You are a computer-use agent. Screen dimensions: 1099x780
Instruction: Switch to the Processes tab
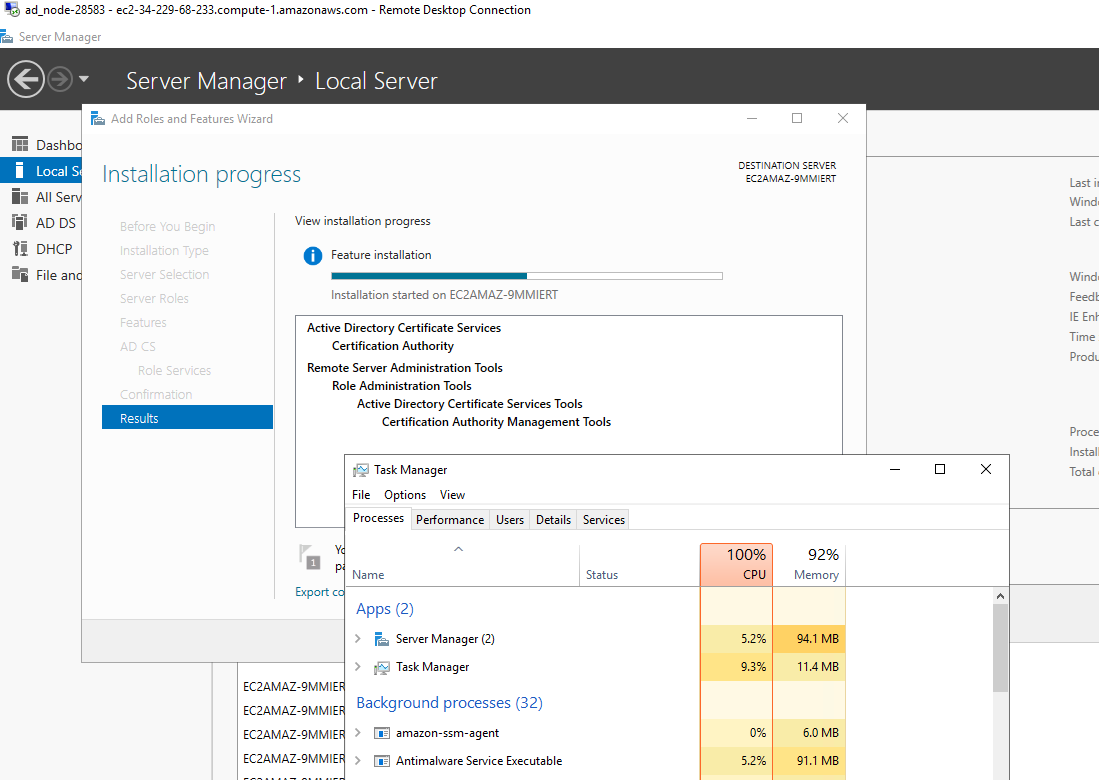(378, 519)
